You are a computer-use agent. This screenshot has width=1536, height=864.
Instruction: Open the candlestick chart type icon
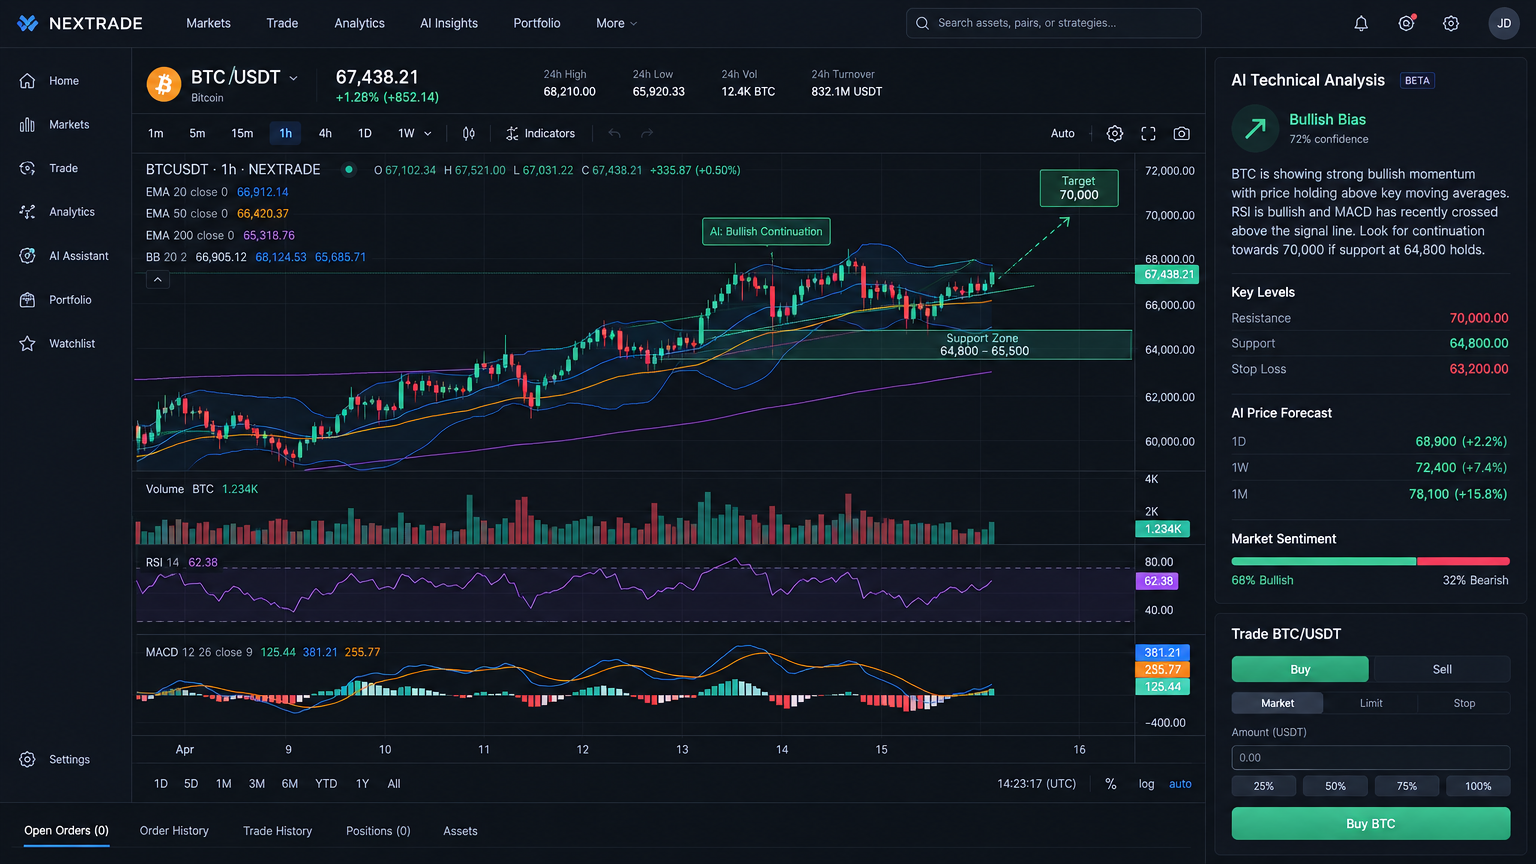469,133
